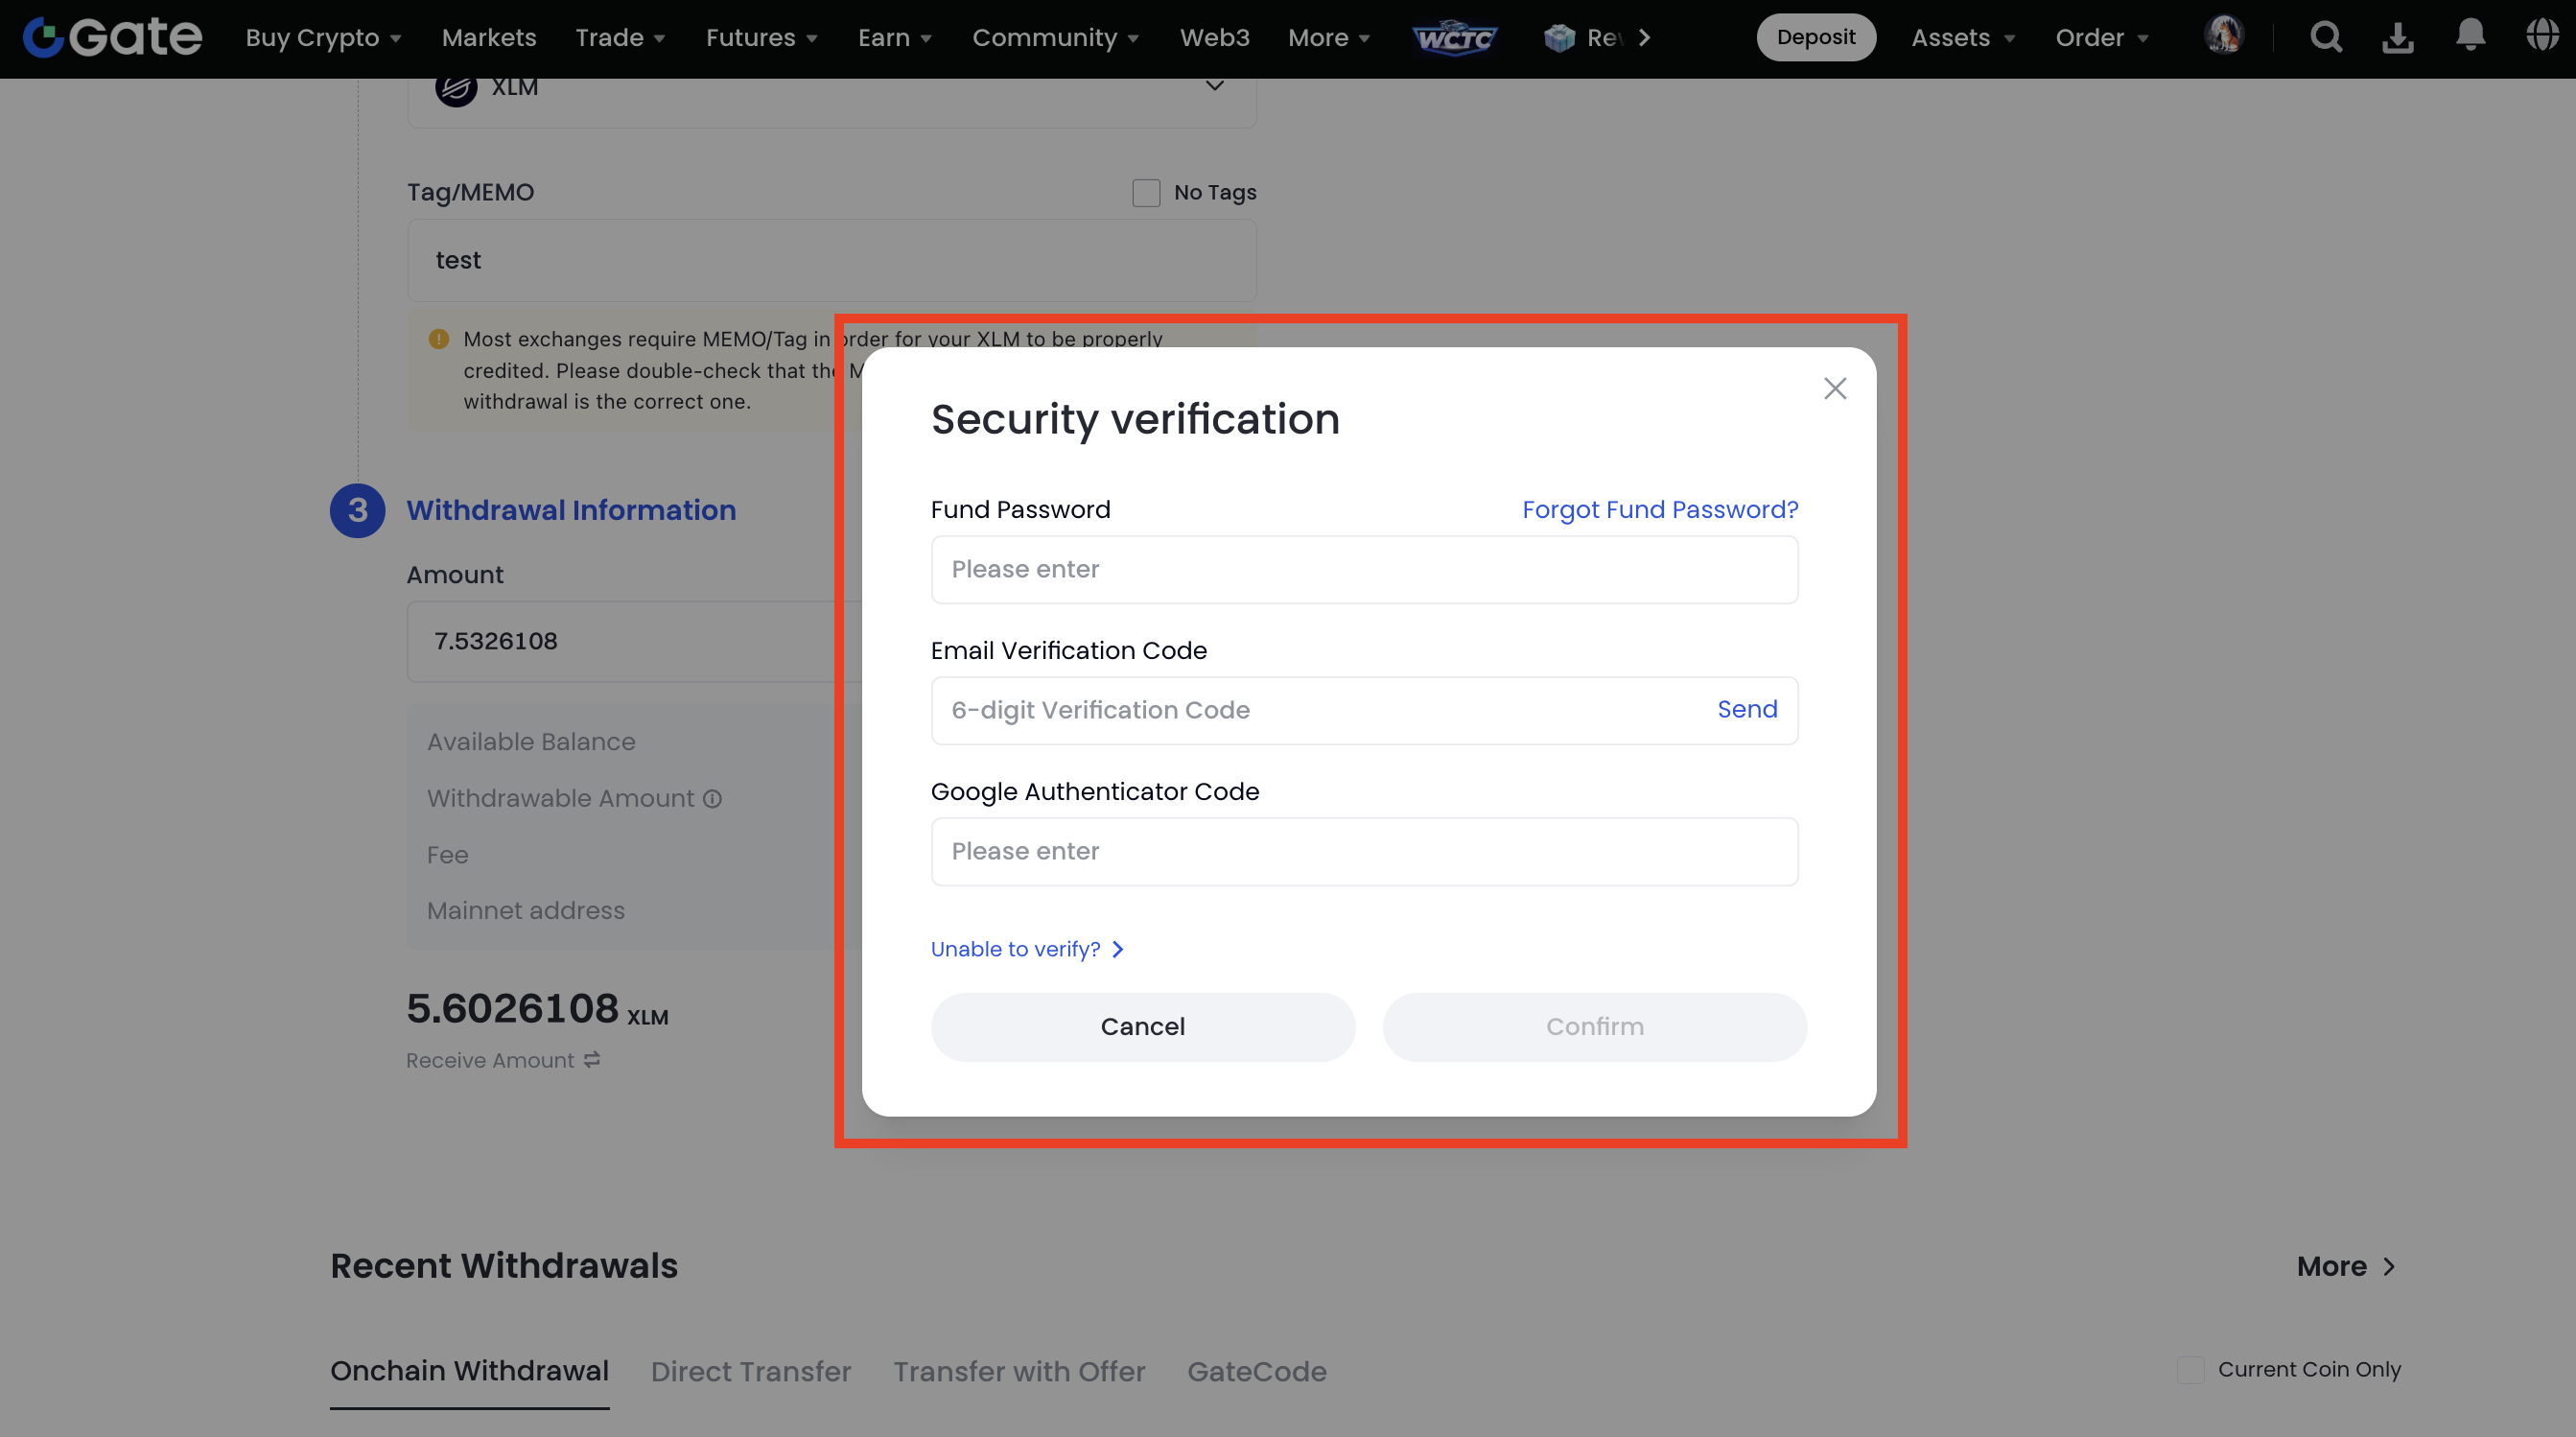The width and height of the screenshot is (2576, 1437).
Task: Open the search magnifier icon
Action: point(2326,37)
